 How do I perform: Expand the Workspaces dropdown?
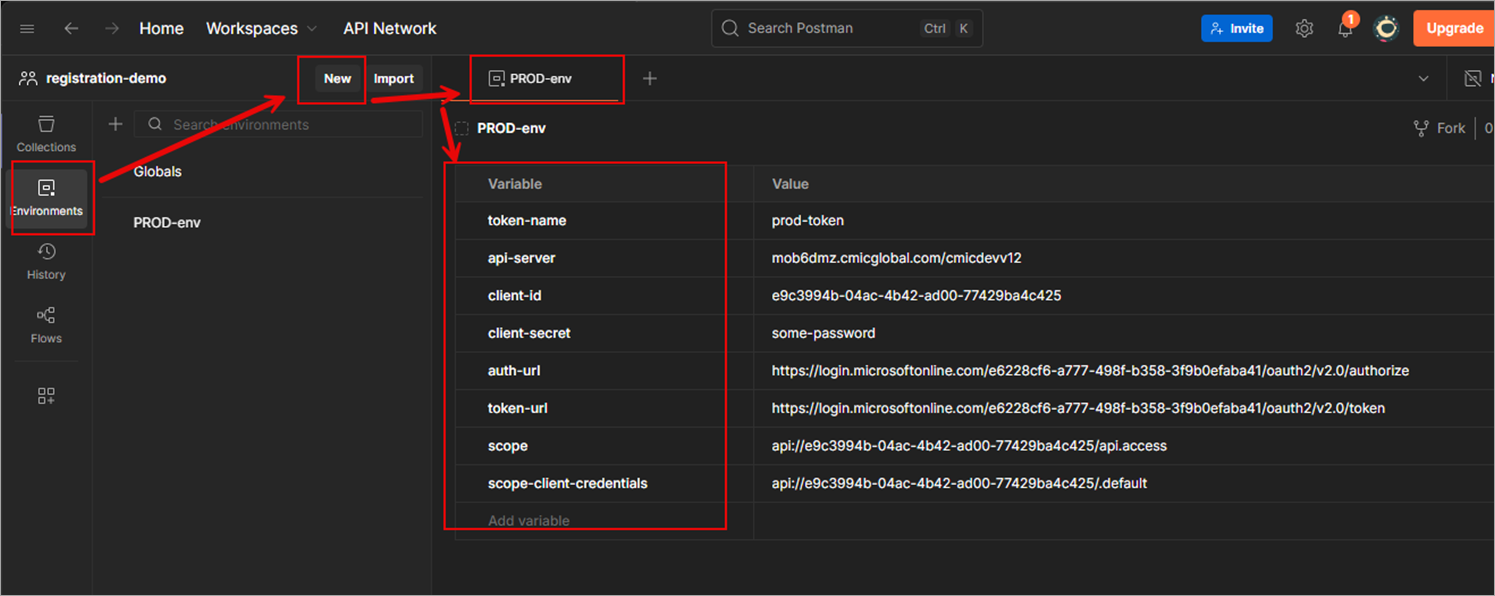(x=262, y=28)
